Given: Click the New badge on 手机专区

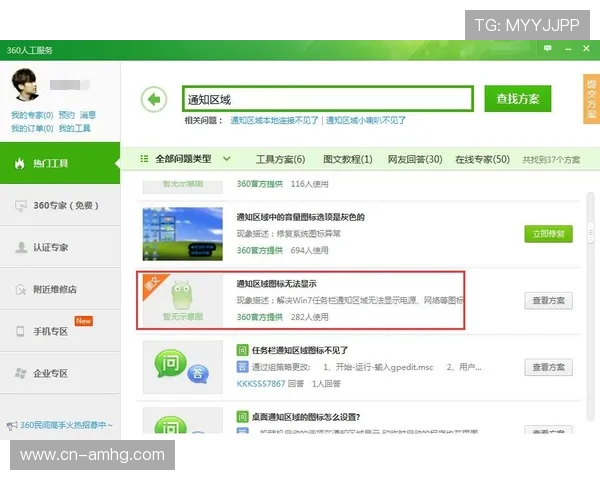Looking at the screenshot, I should [x=83, y=321].
